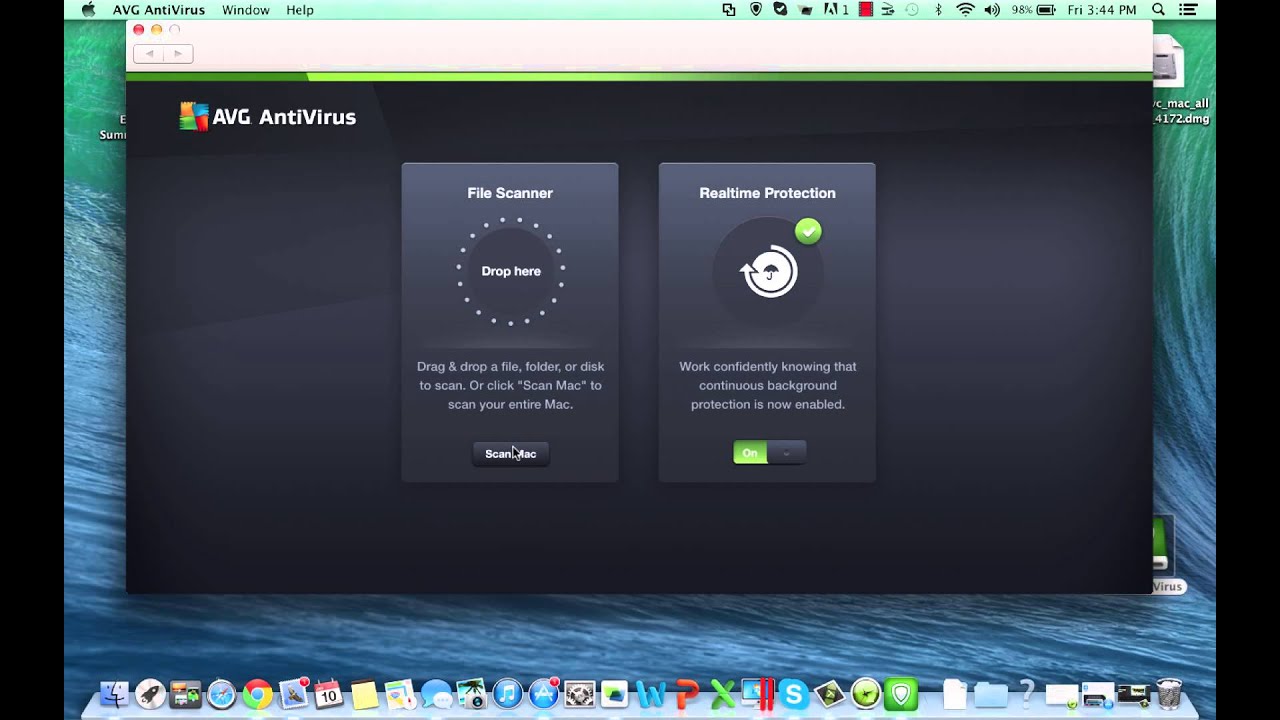
Task: Click the Realtime Protection heading
Action: click(767, 193)
